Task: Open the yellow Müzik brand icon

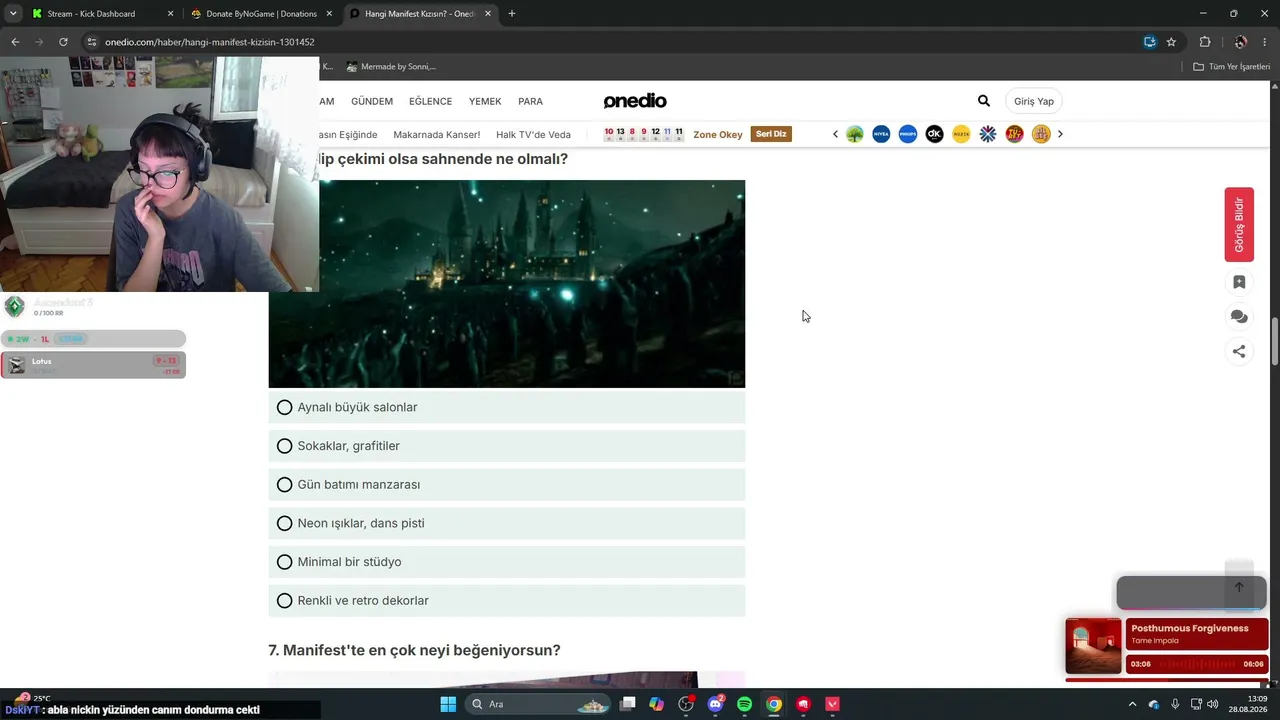Action: pyautogui.click(x=961, y=134)
